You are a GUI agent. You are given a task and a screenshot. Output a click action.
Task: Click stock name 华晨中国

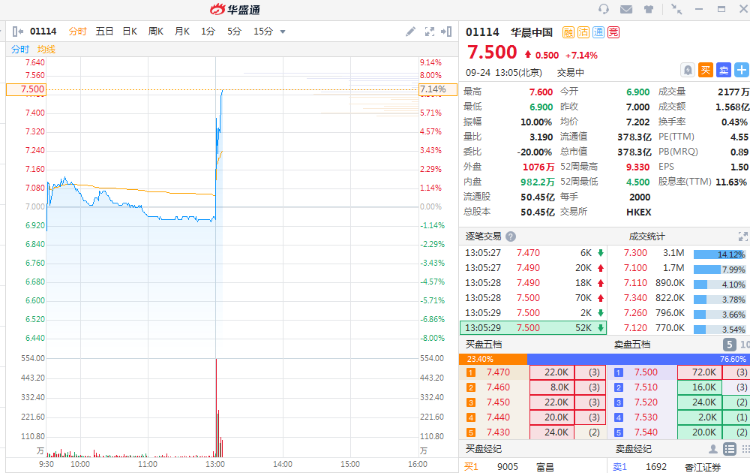click(x=531, y=33)
